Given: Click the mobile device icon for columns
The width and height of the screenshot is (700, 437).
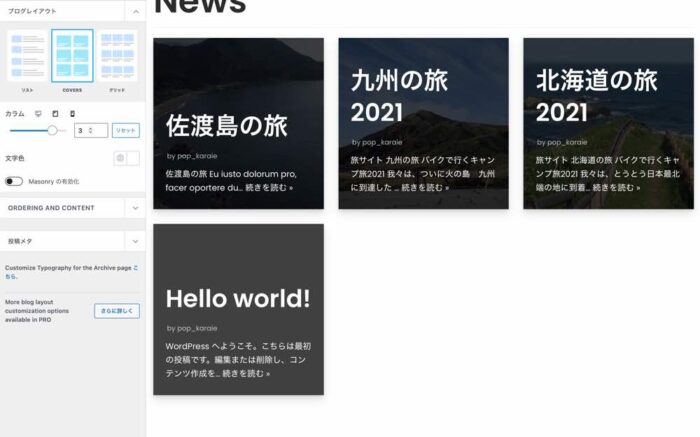Looking at the screenshot, I should [x=72, y=114].
